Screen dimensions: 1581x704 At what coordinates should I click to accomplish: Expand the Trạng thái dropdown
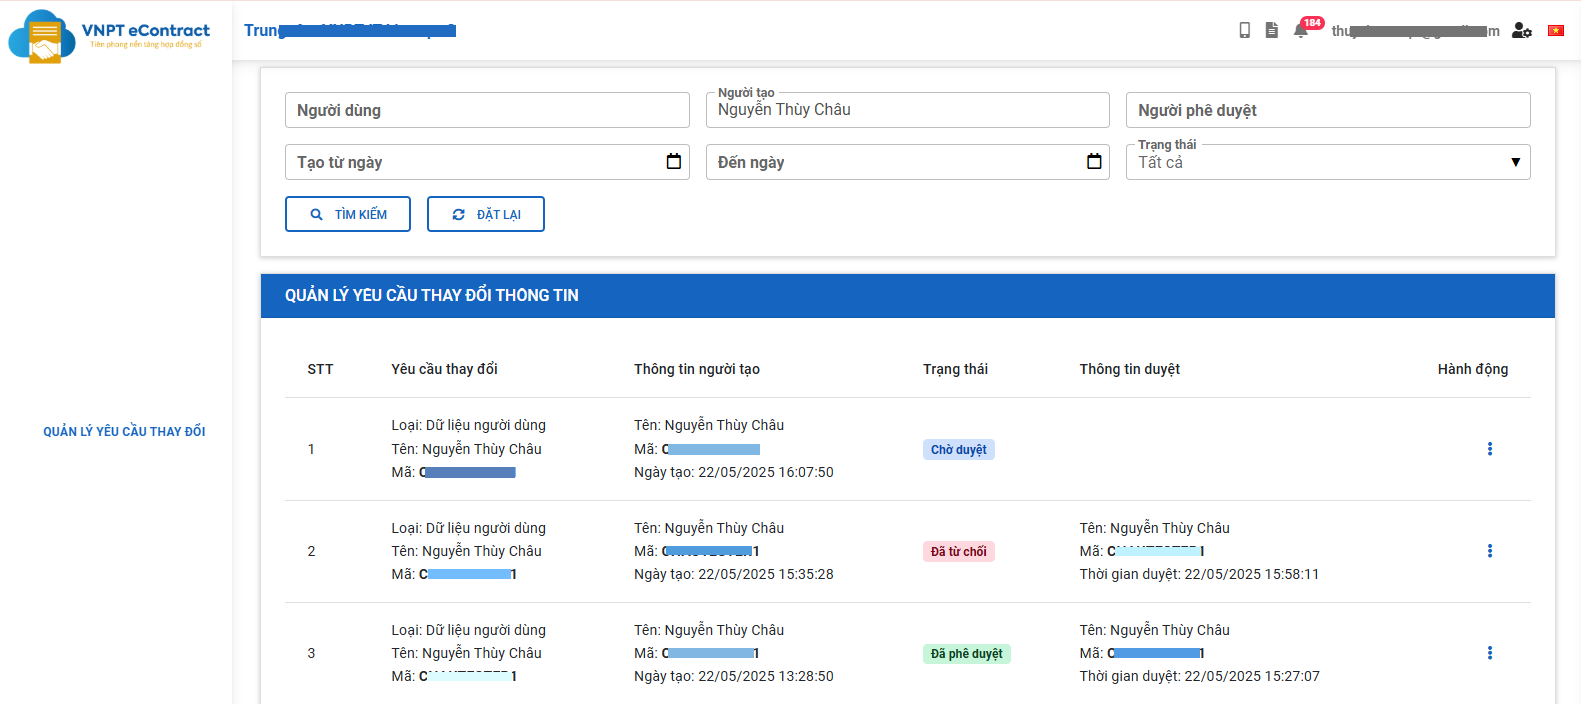1327,162
